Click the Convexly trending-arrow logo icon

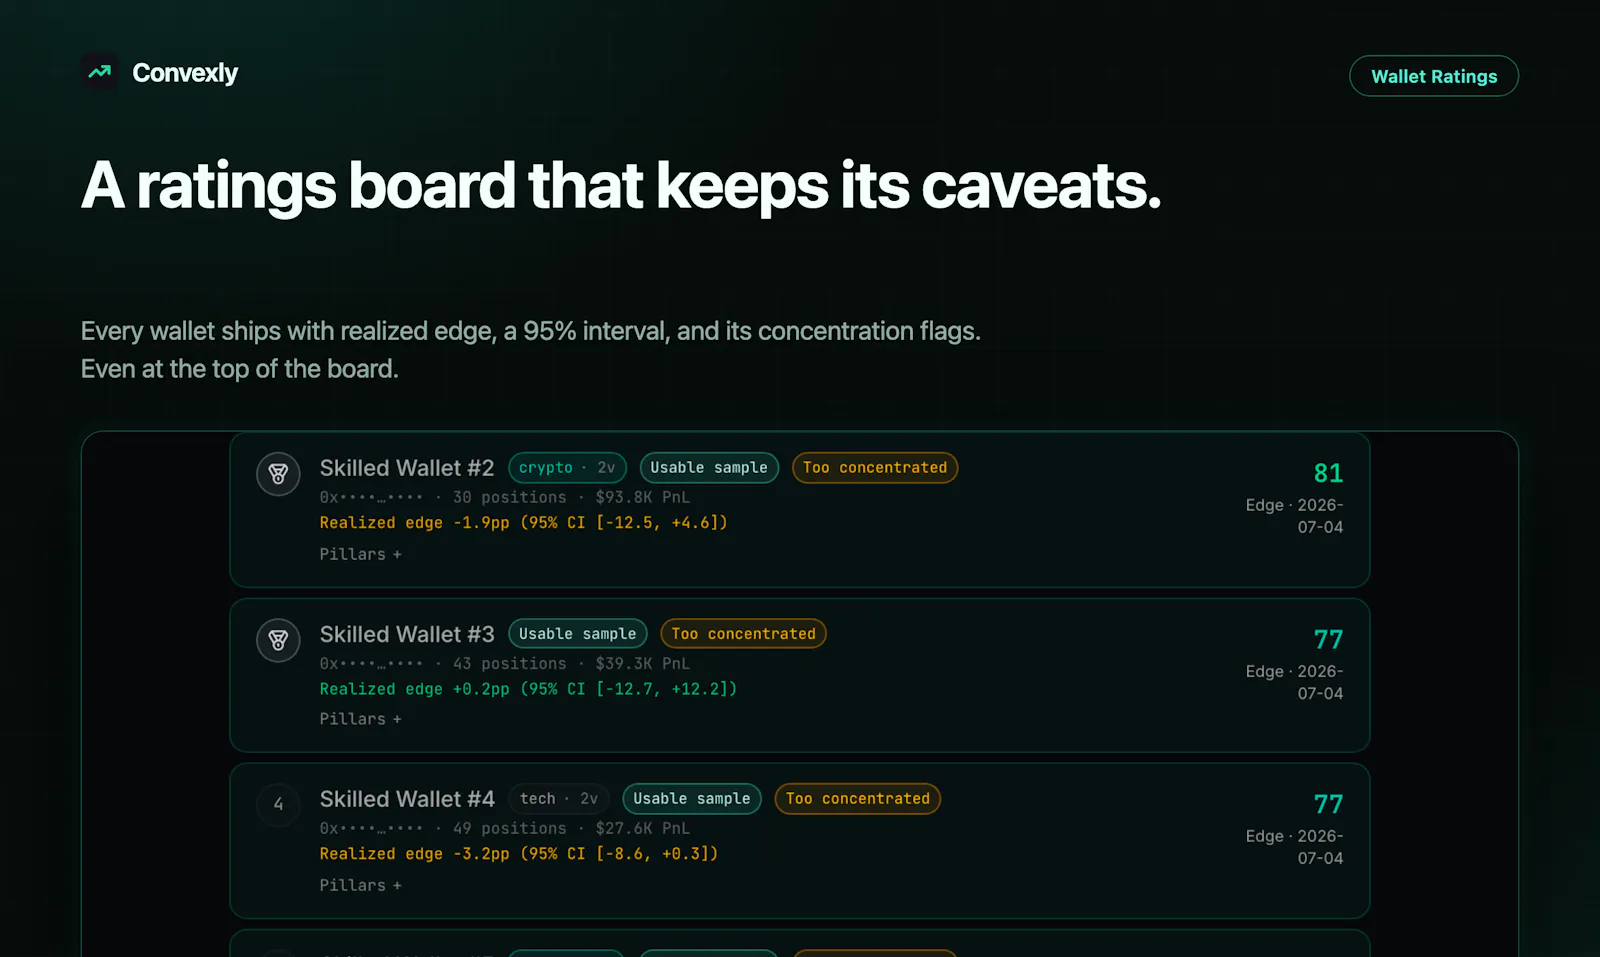tap(100, 72)
